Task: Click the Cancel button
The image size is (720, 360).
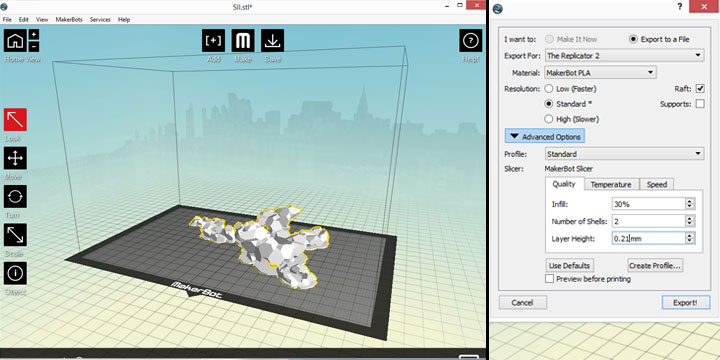Action: tap(523, 303)
